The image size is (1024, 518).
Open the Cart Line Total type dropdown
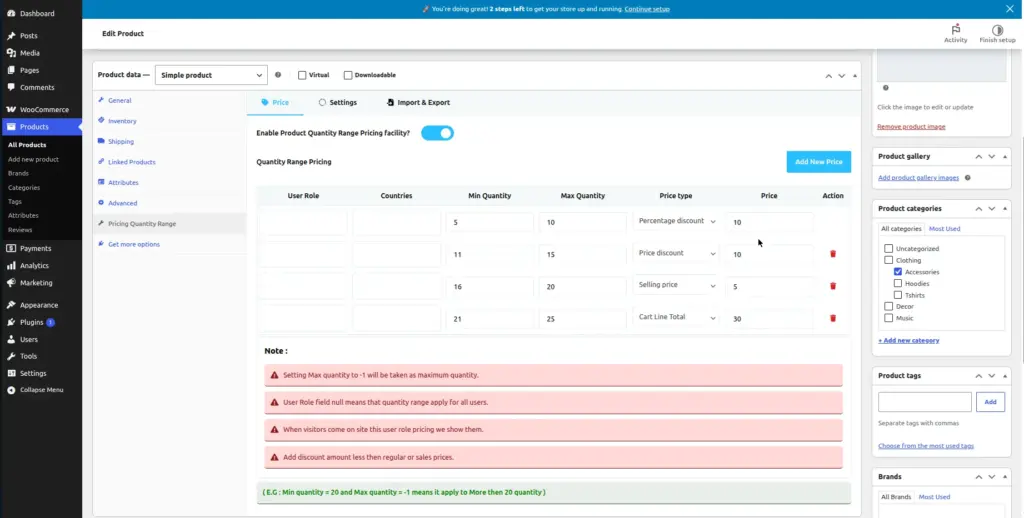point(677,317)
